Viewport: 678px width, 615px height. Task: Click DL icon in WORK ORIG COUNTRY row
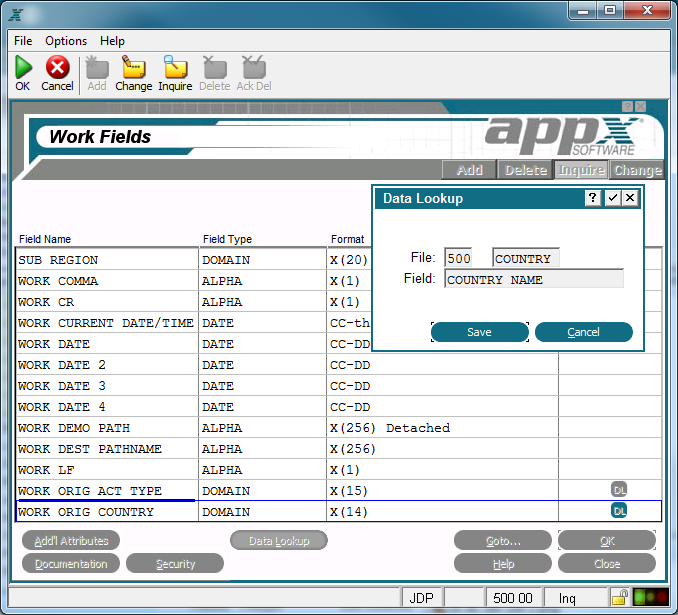coord(619,510)
